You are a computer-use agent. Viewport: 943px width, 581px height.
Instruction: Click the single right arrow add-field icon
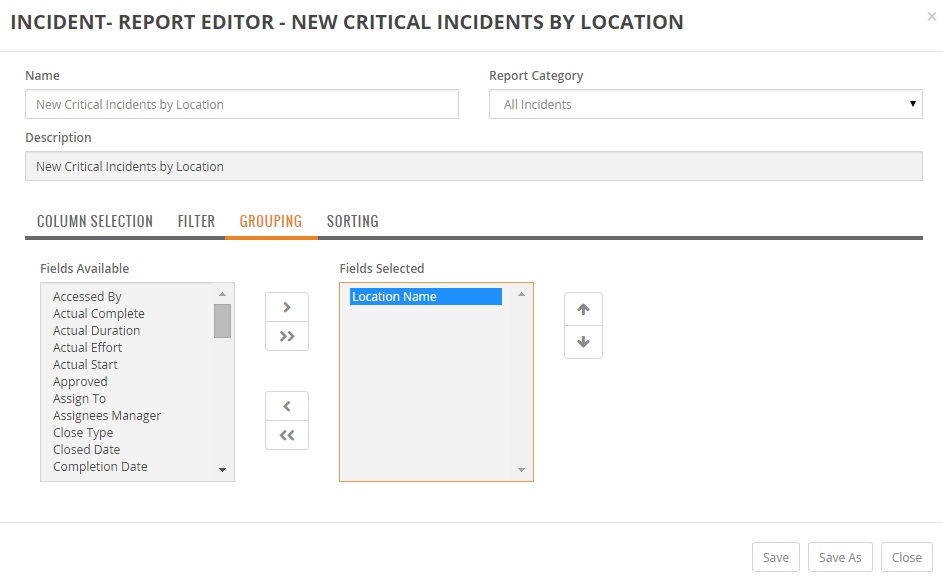click(x=287, y=307)
